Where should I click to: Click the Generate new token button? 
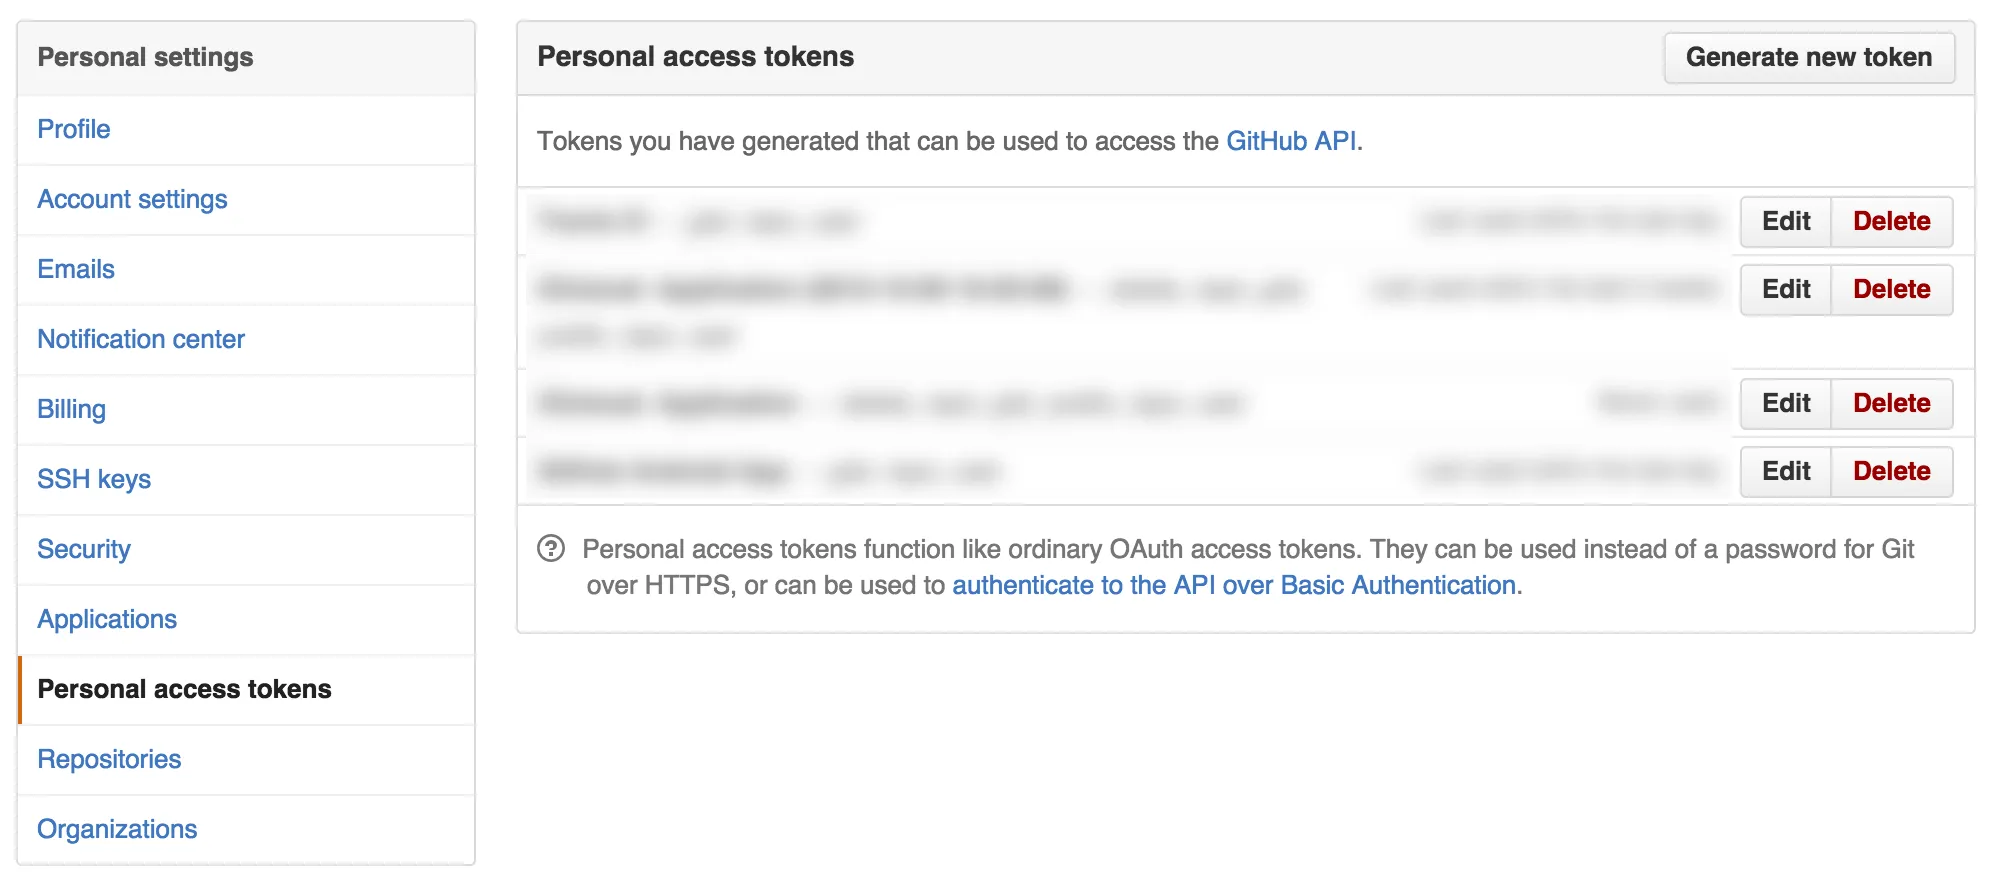1810,57
